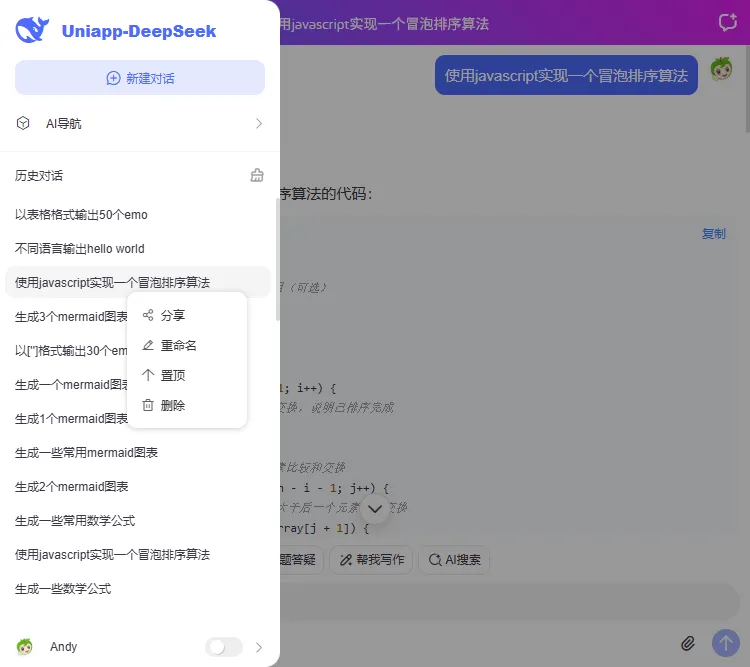Click the message input field

(510, 602)
